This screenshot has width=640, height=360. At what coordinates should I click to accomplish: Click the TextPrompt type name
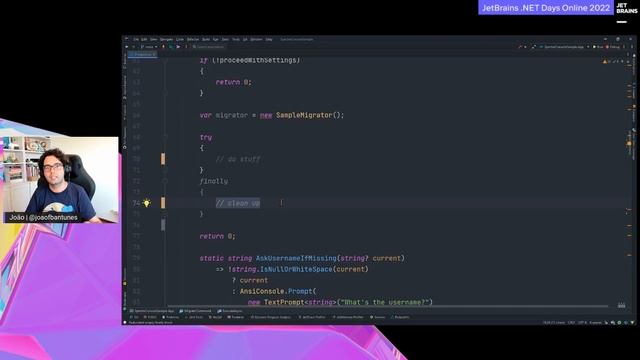click(284, 302)
